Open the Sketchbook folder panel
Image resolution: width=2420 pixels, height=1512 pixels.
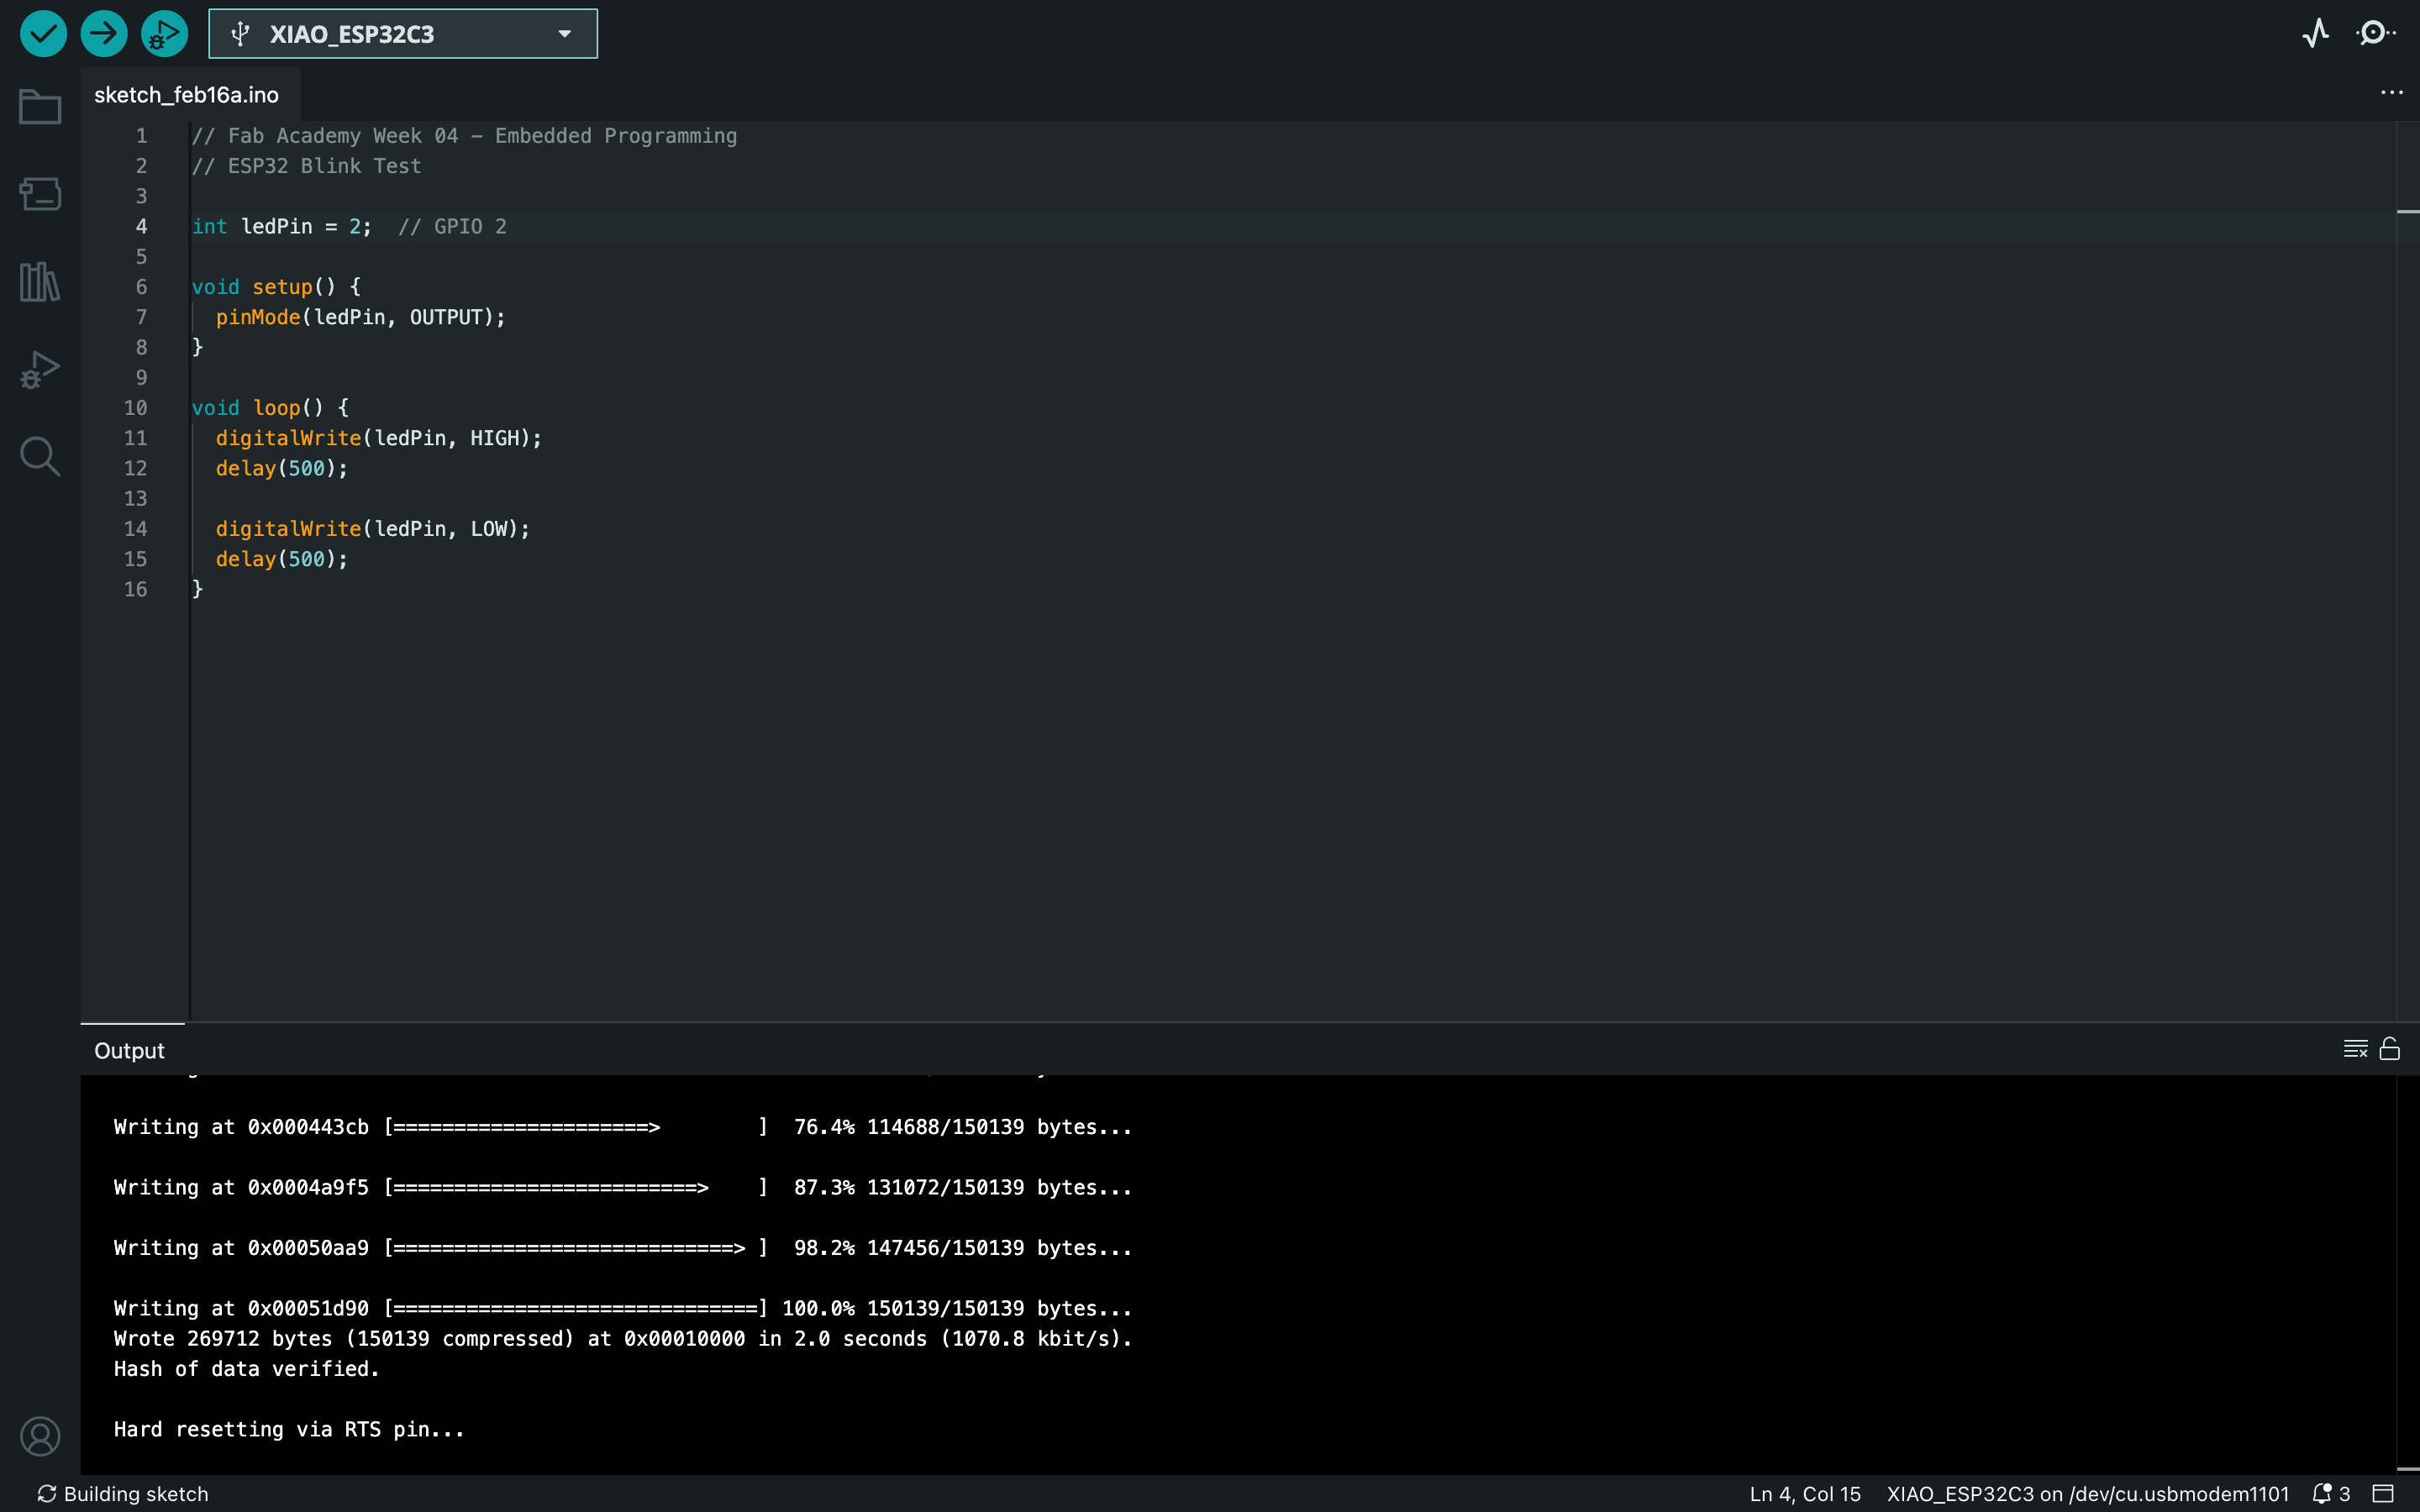[x=40, y=107]
